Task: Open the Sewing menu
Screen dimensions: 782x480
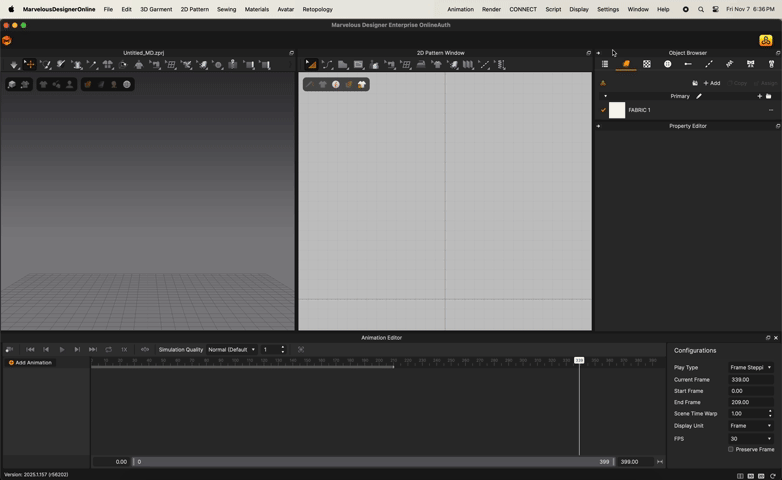Action: click(x=227, y=9)
